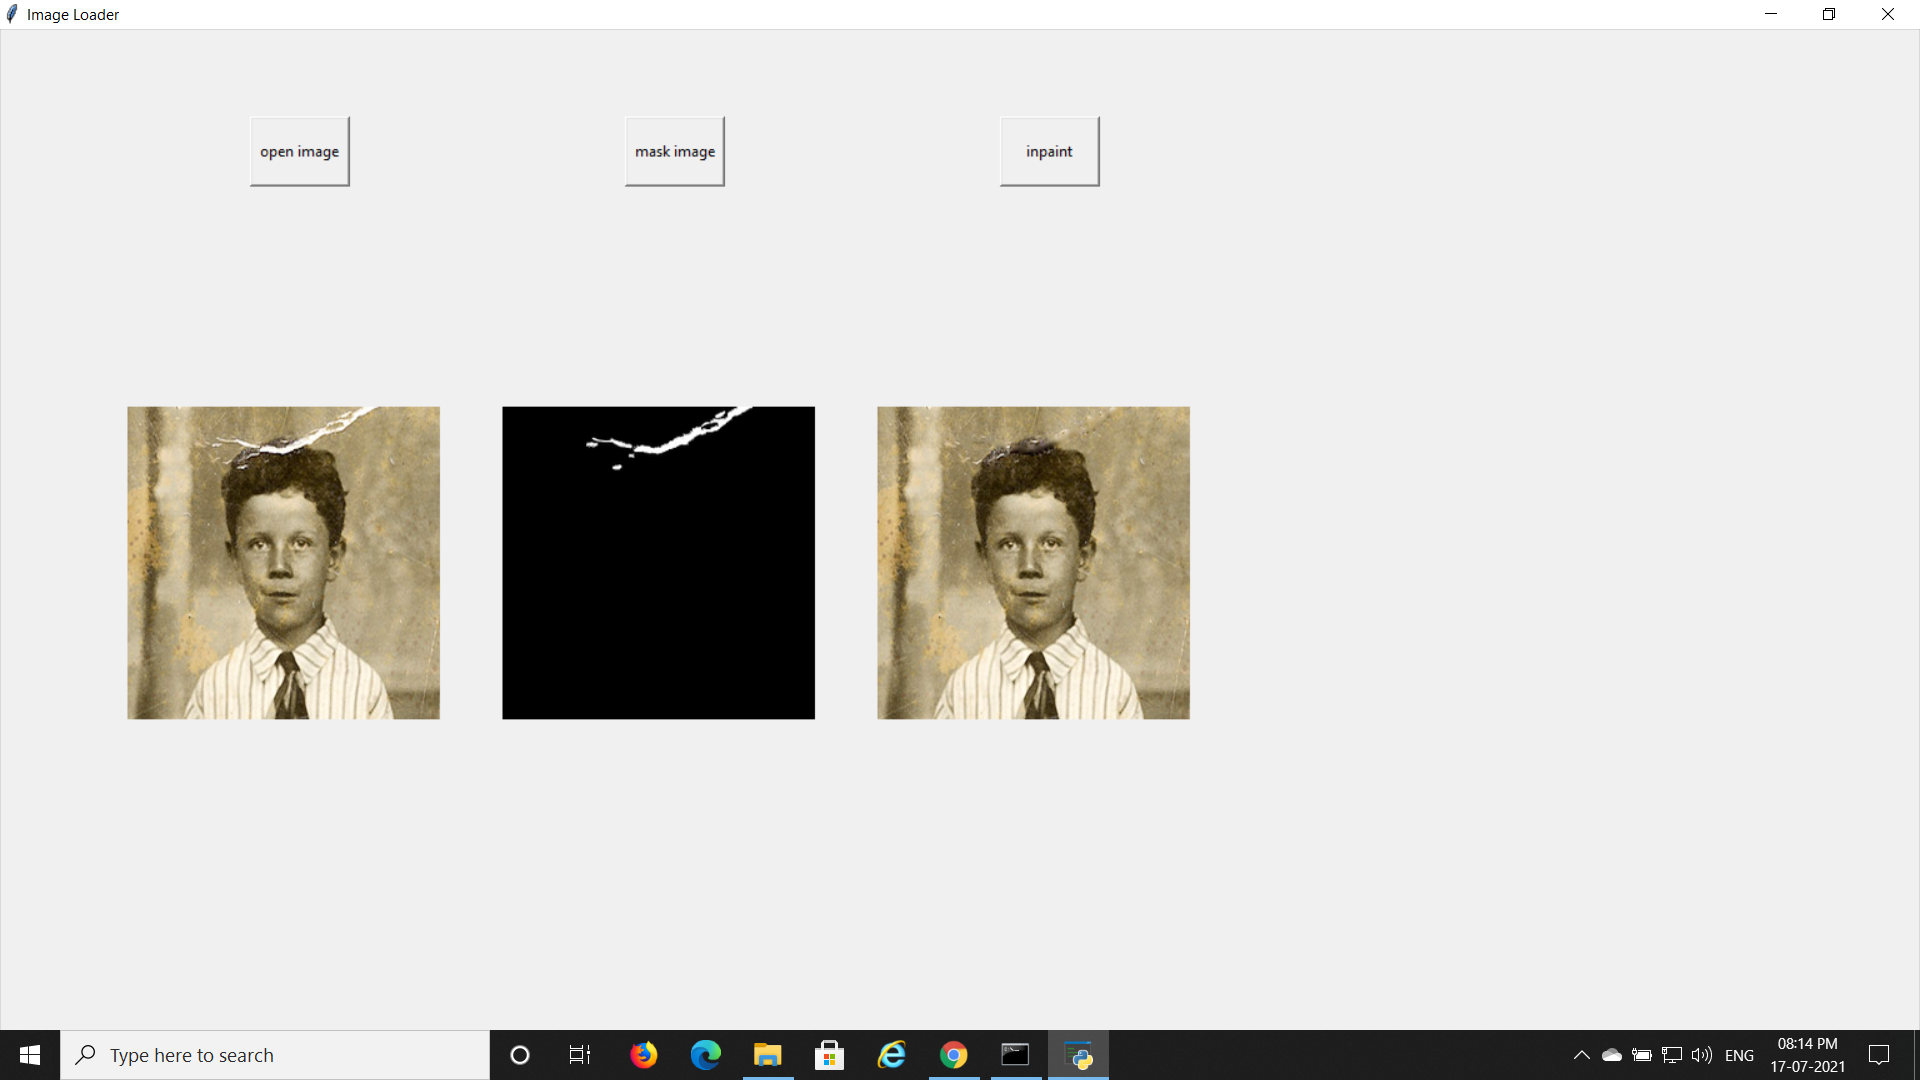Screen dimensions: 1920x1080
Task: Open File Explorer from taskbar
Action: [x=768, y=1055]
